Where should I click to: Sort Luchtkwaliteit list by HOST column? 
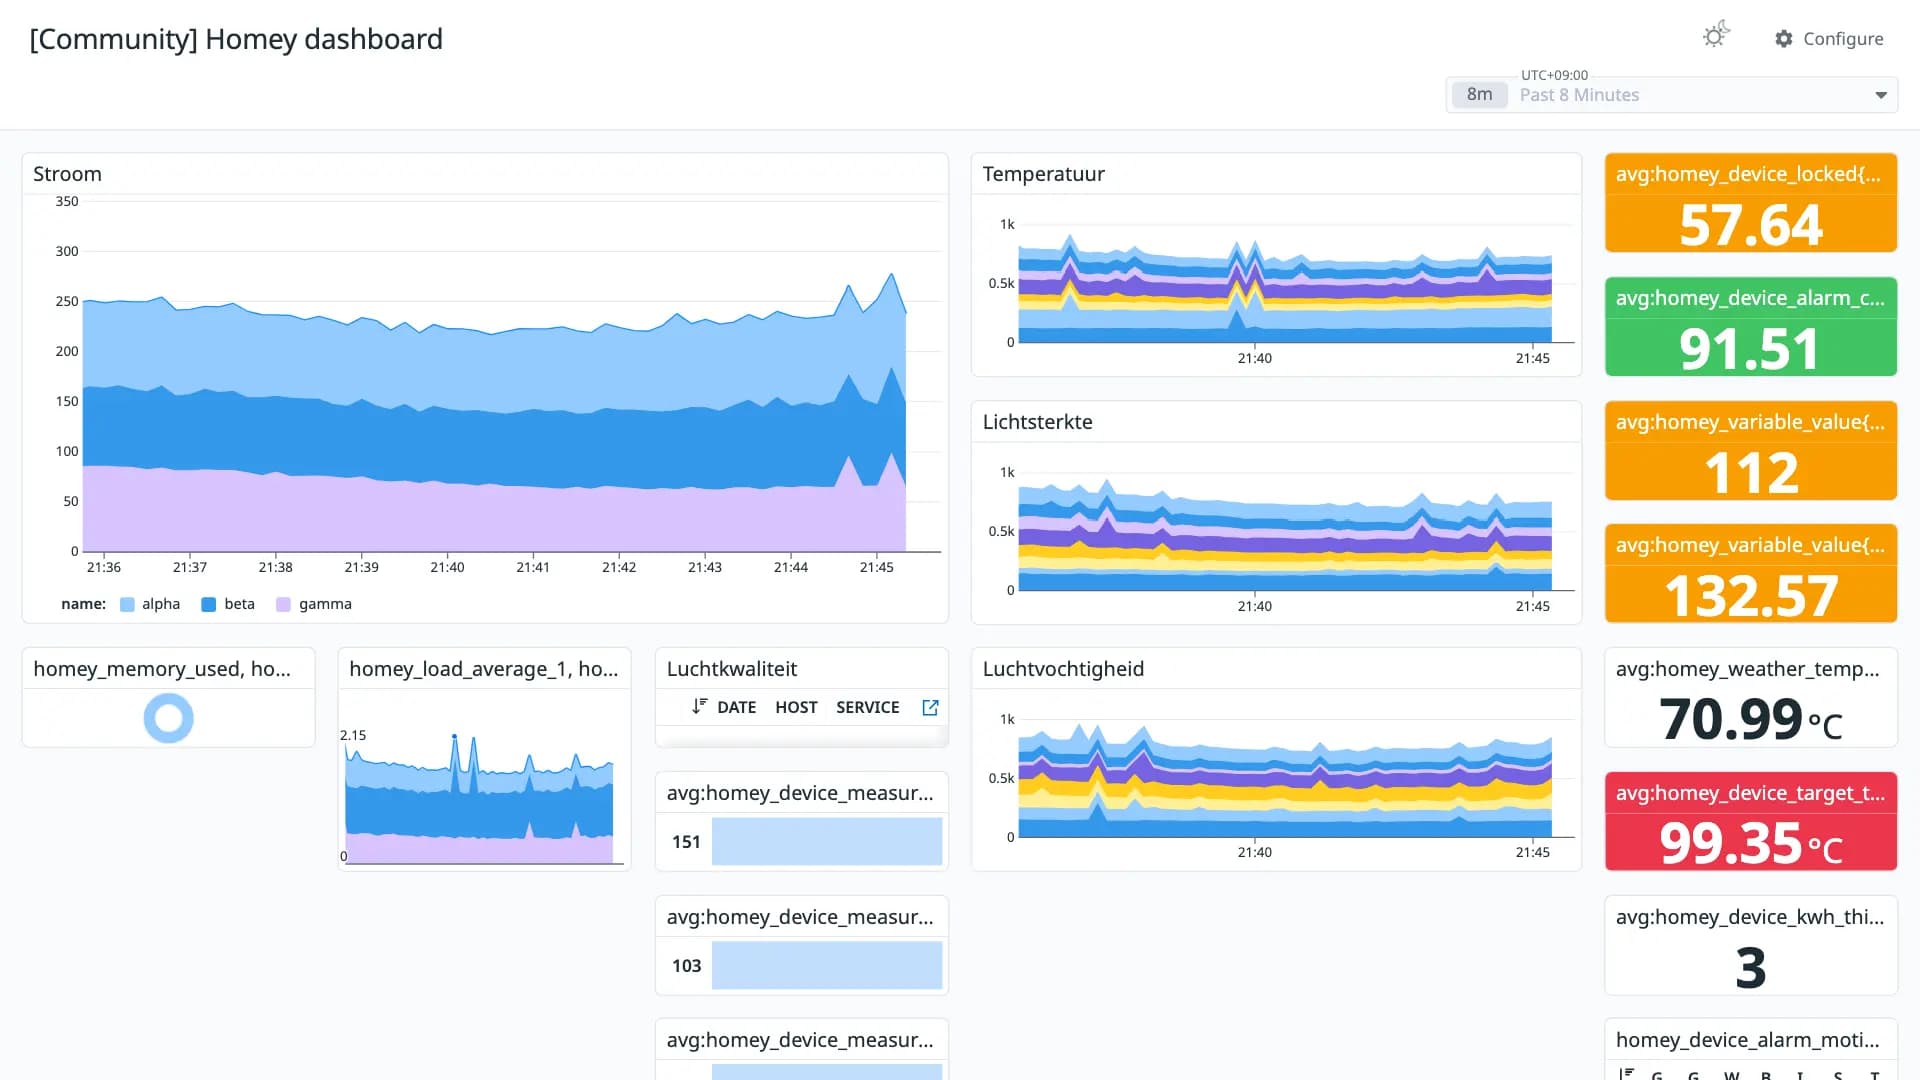[796, 708]
